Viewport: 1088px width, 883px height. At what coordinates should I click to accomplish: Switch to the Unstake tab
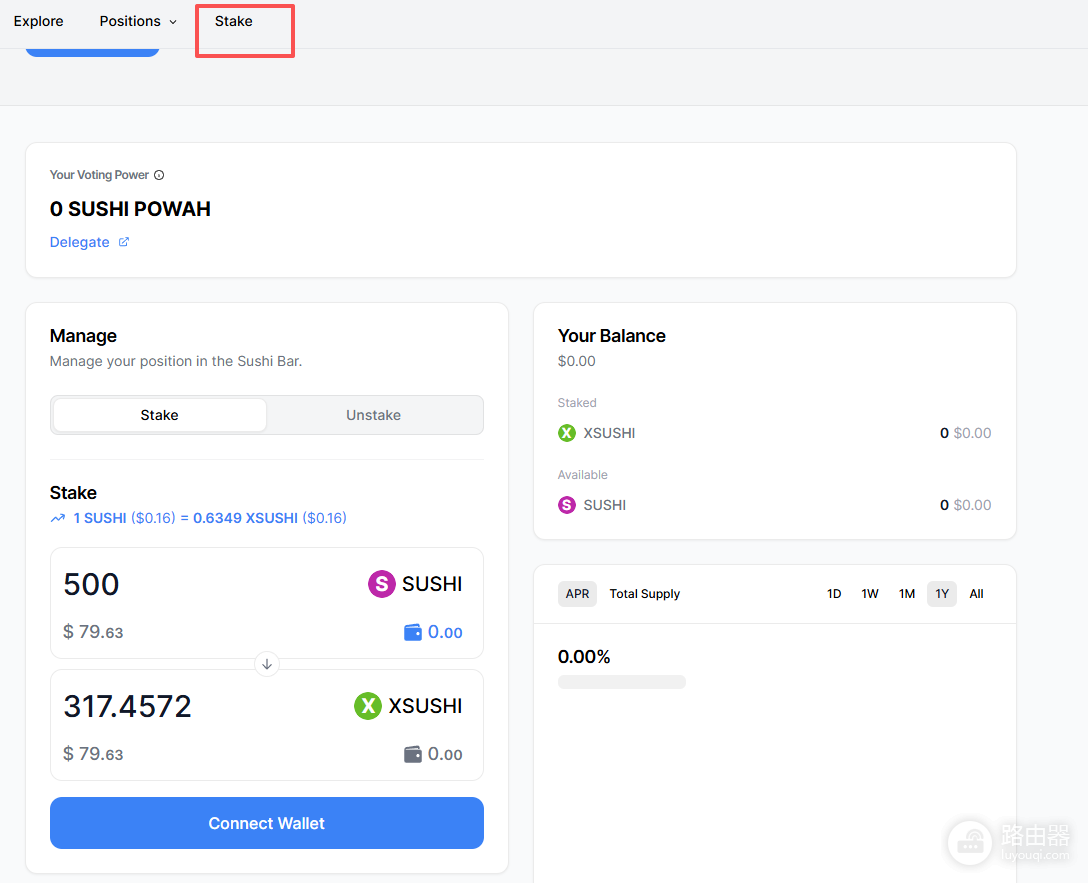coord(373,415)
